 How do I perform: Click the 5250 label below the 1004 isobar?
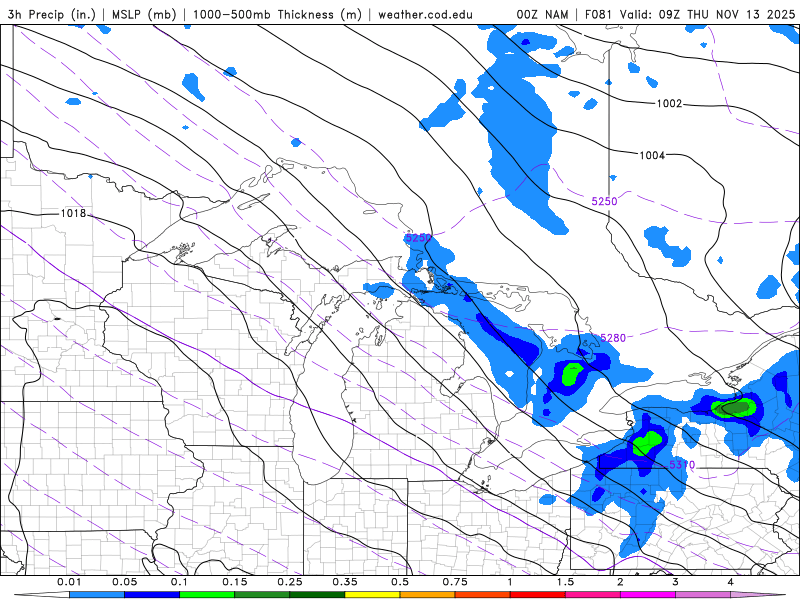point(604,202)
